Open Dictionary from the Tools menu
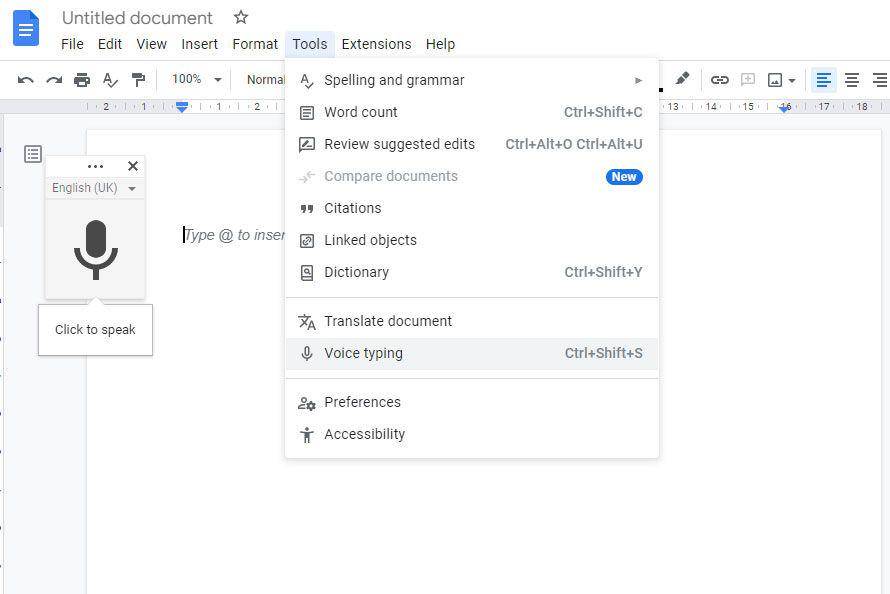 click(472, 272)
